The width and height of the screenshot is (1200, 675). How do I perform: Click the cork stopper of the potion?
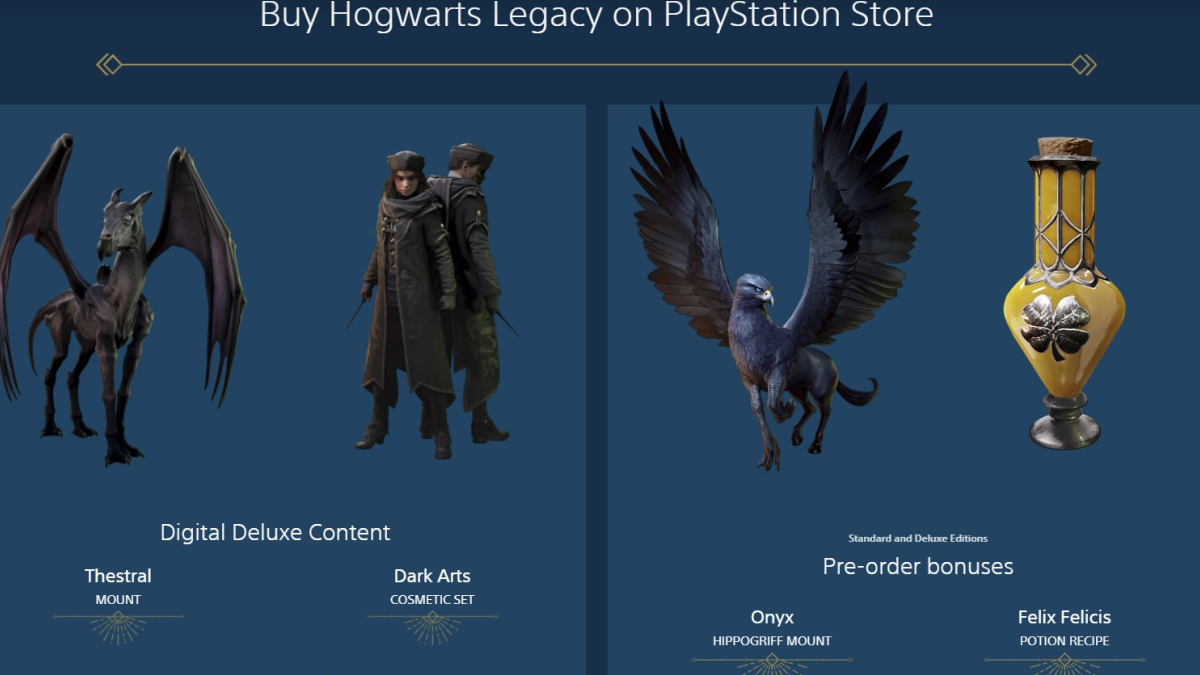tap(1064, 146)
